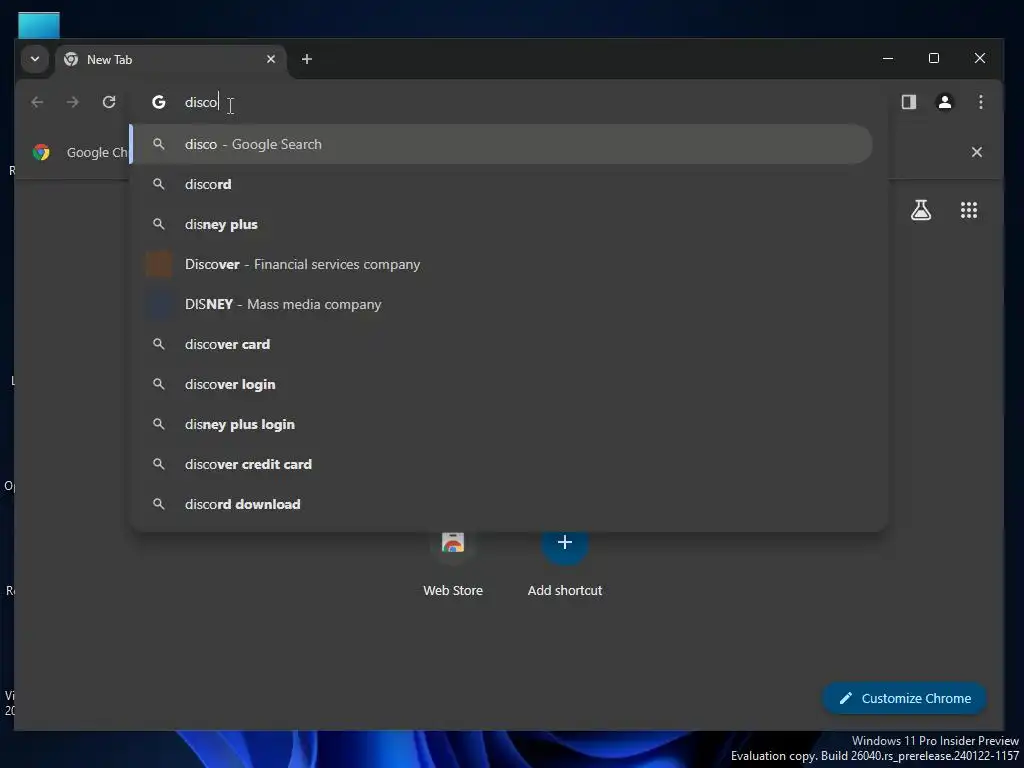The width and height of the screenshot is (1024, 768).
Task: Click the DISNEY entity thumbnail image
Action: (159, 304)
